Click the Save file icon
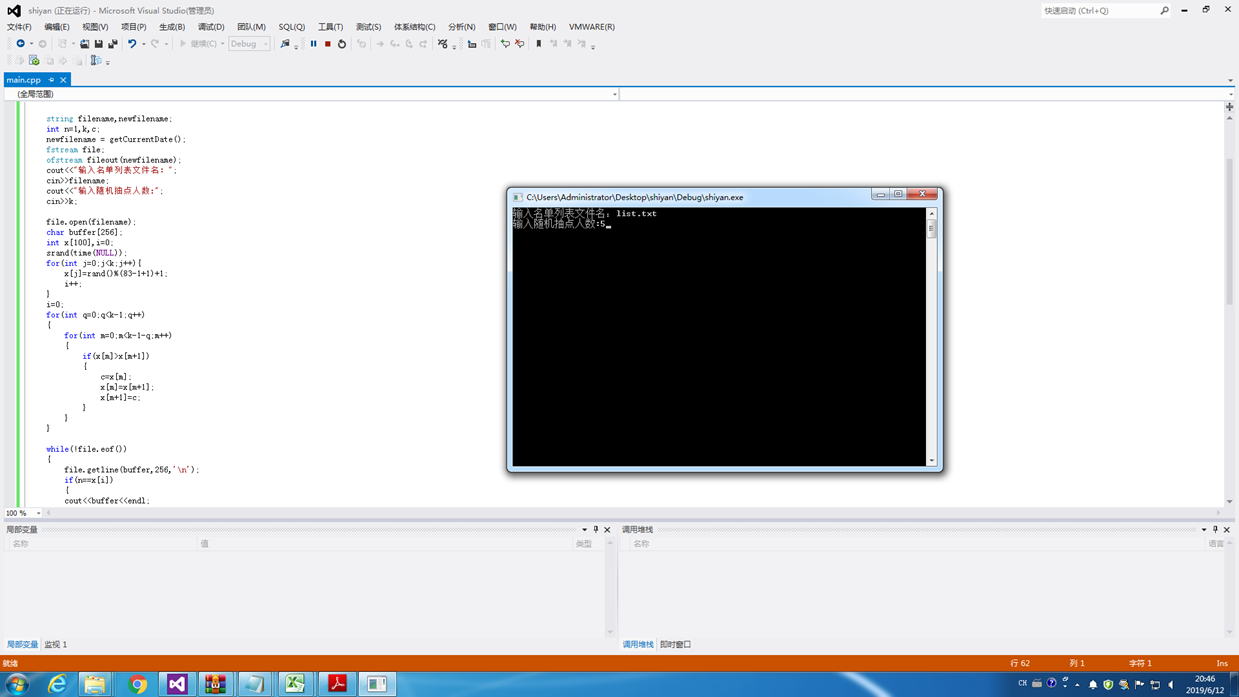Screen dimensions: 1239x697 [x=99, y=44]
